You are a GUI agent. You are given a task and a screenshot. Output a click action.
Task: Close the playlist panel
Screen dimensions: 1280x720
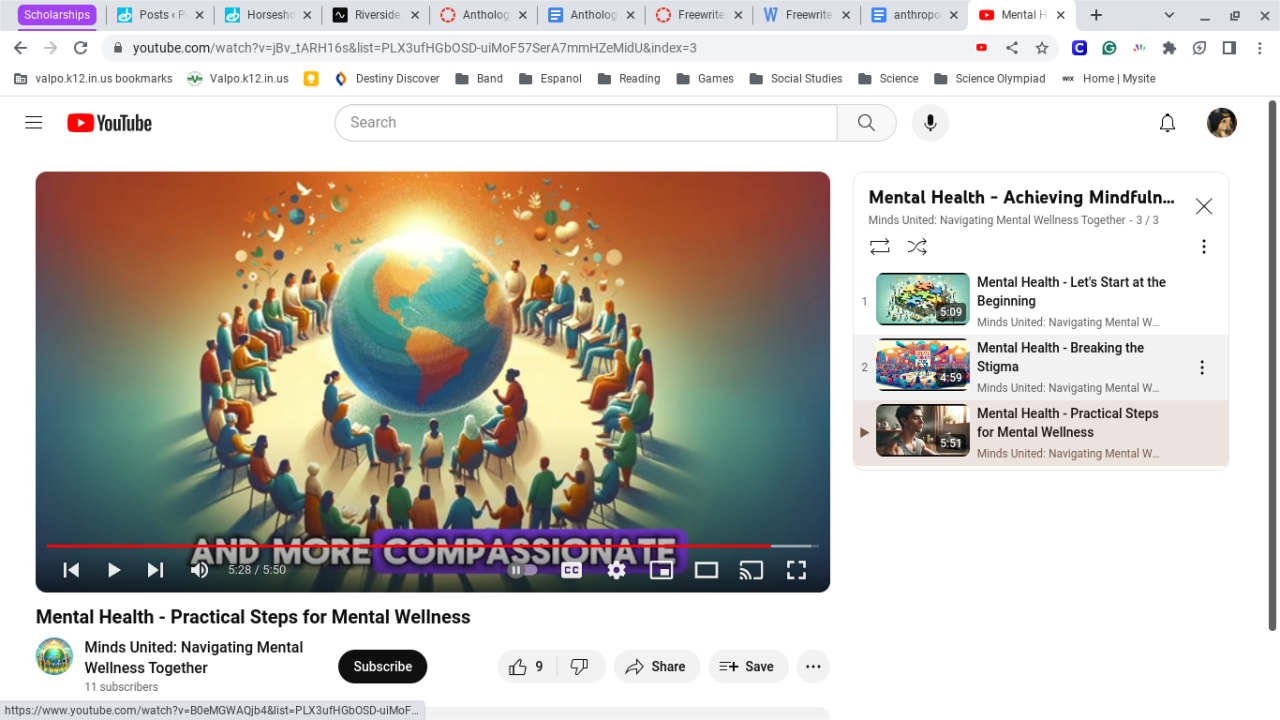tap(1204, 206)
